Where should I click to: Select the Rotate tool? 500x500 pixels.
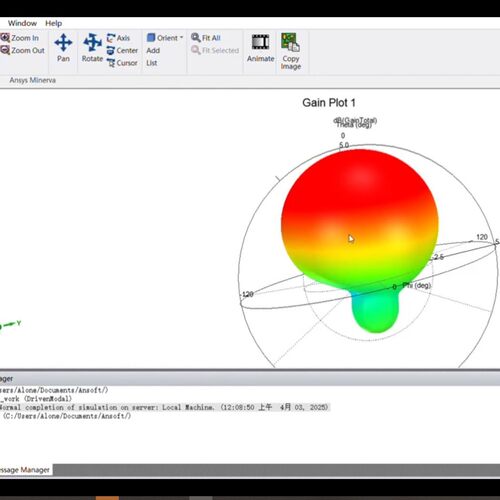(92, 48)
